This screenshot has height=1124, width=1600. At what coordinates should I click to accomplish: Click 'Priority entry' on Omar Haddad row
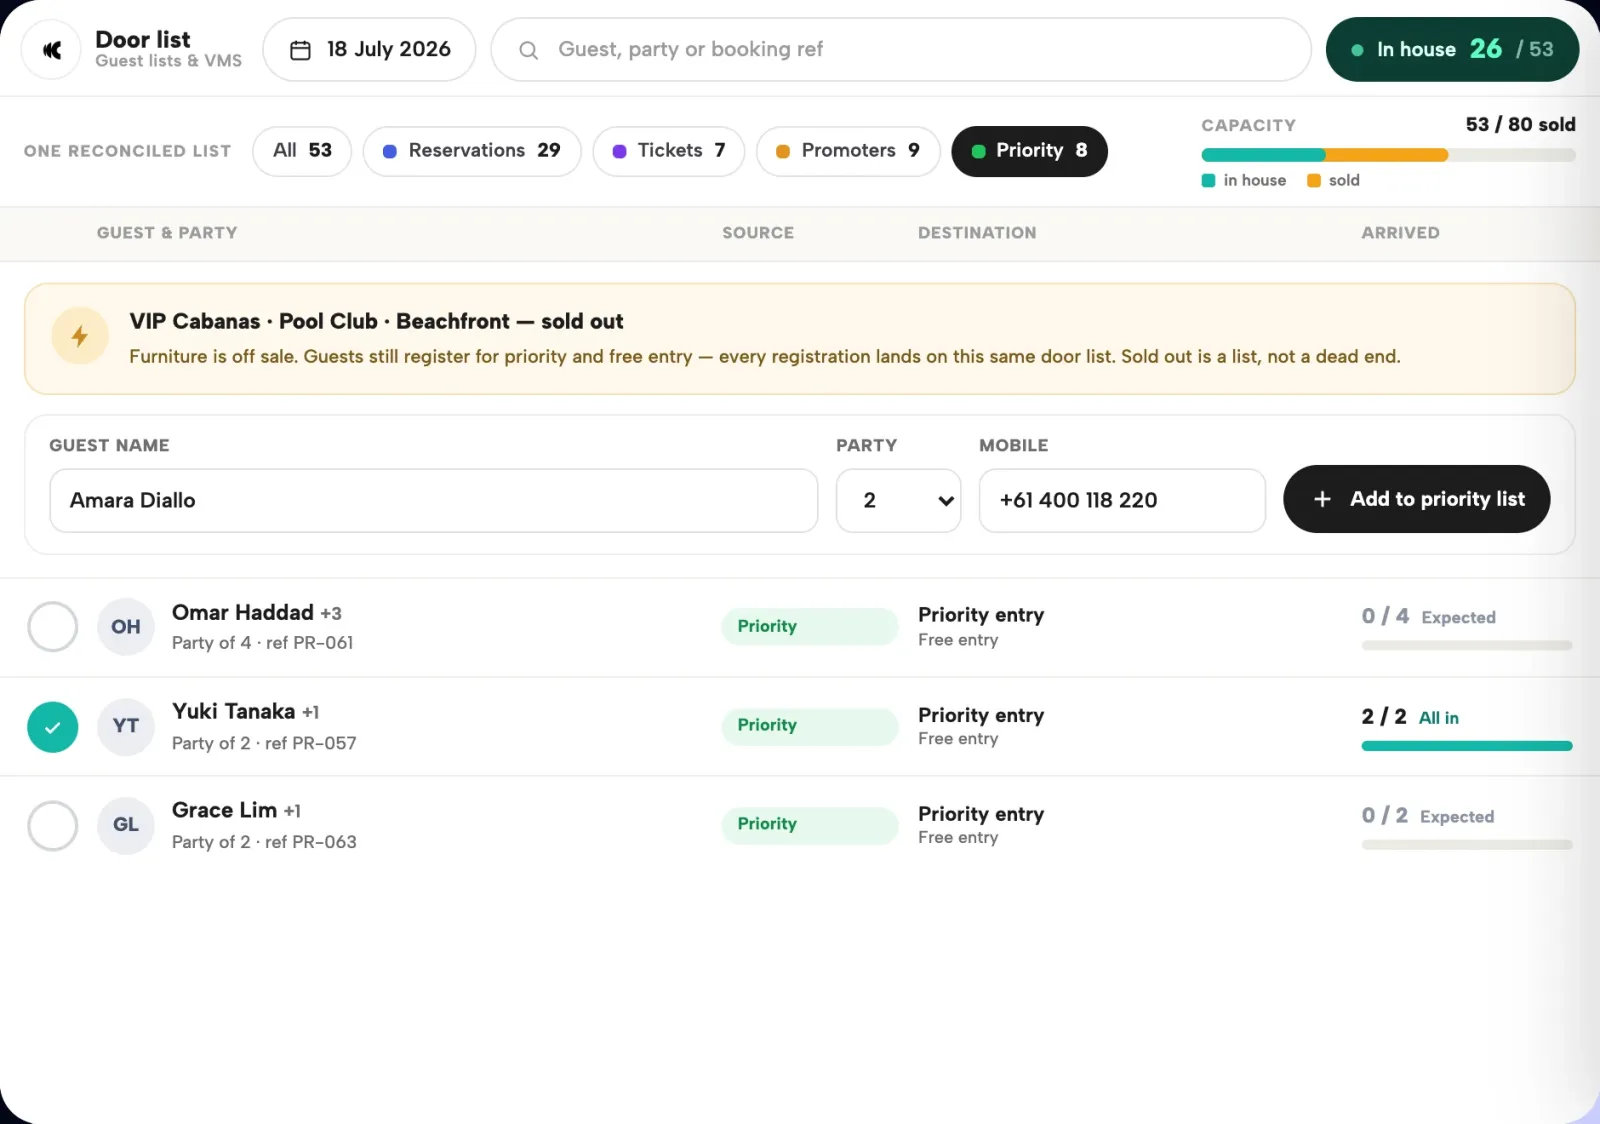click(981, 615)
